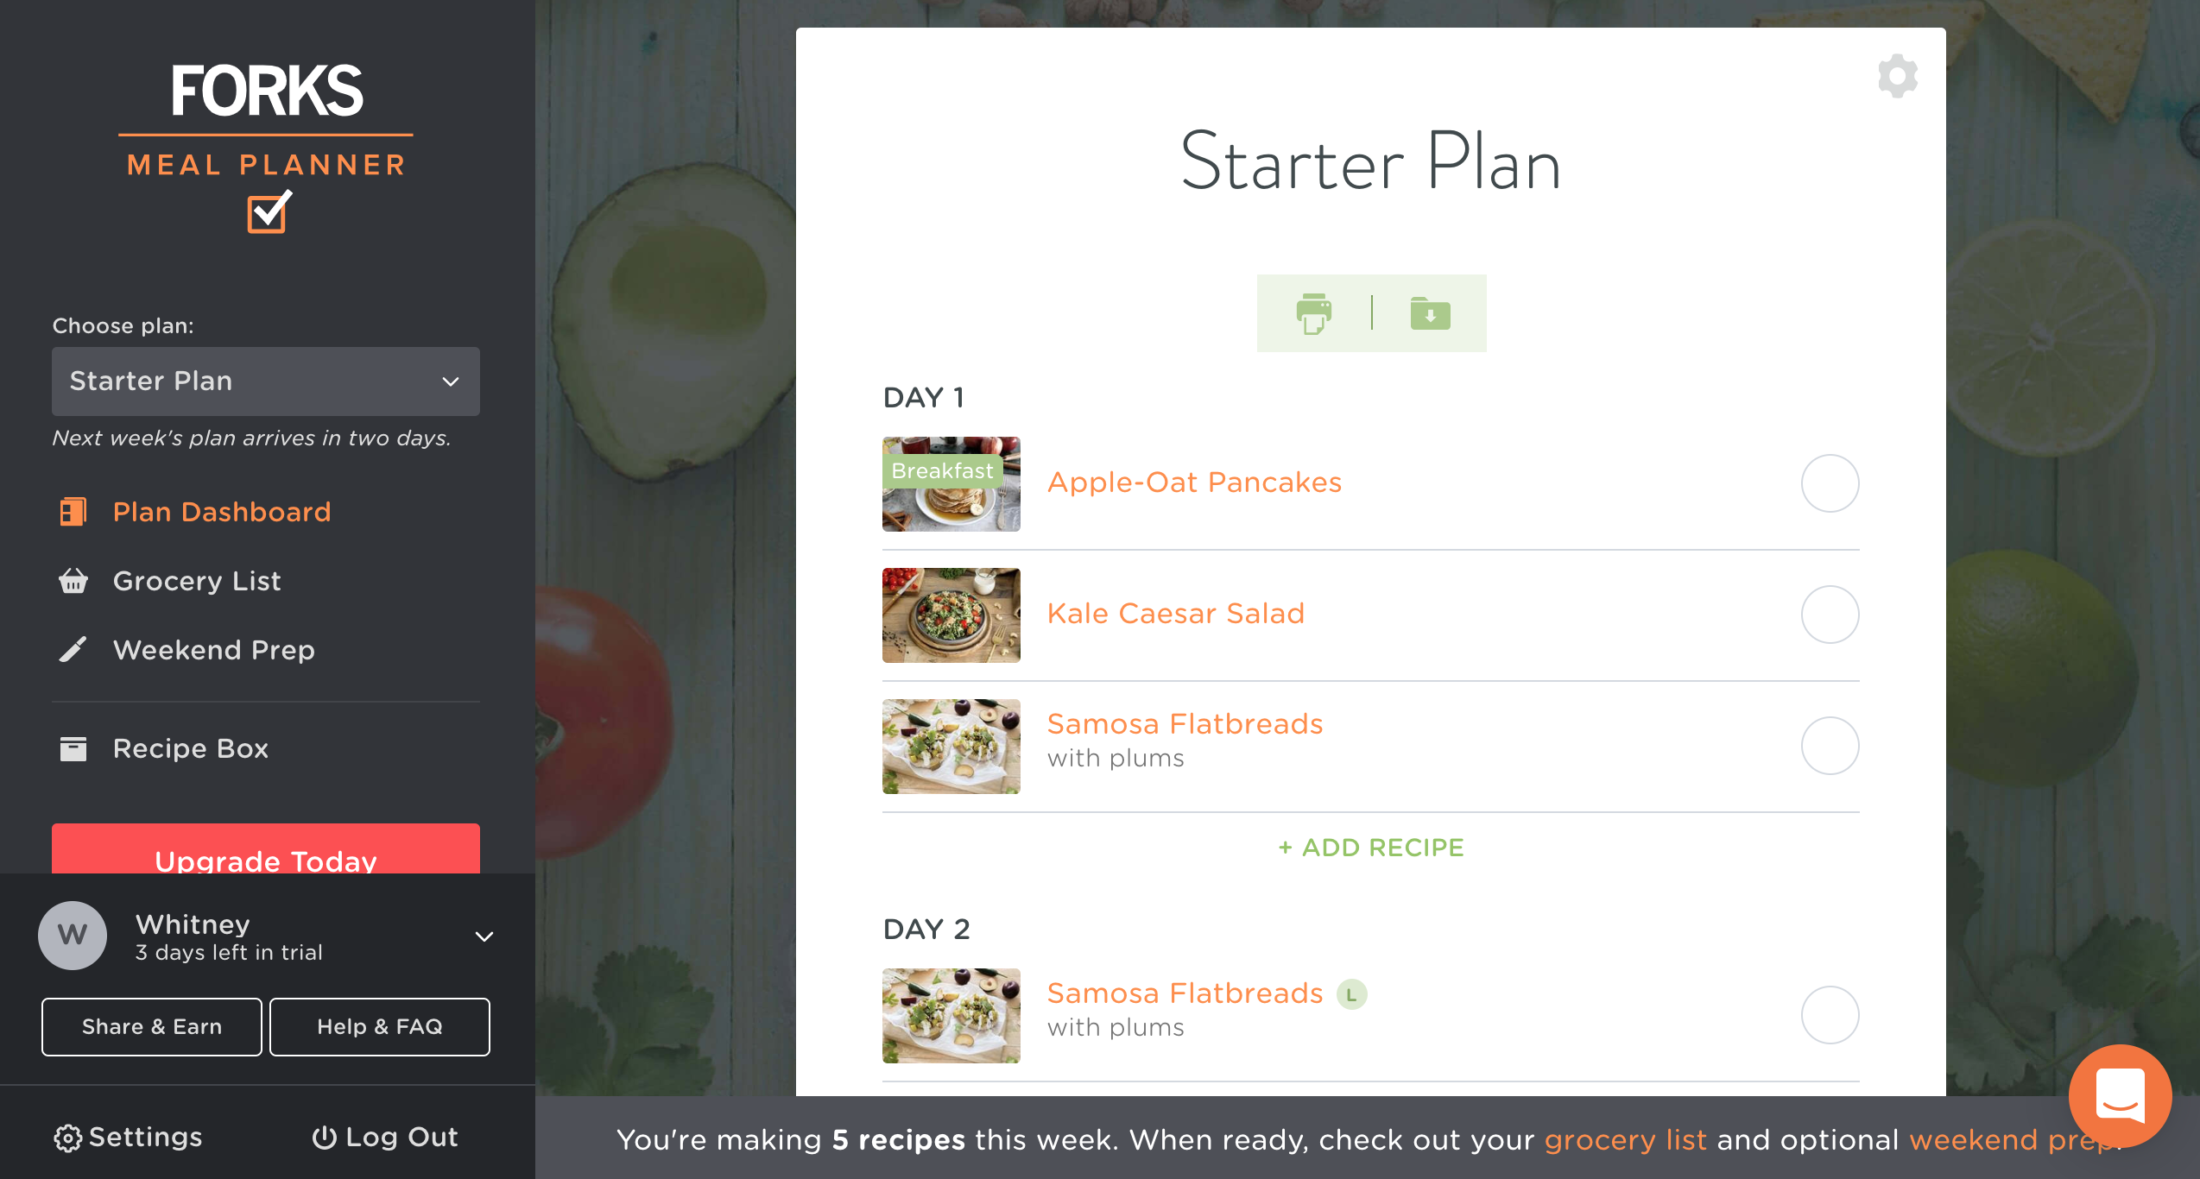The image size is (2200, 1179).
Task: Click the Recipe Box icon
Action: point(73,749)
